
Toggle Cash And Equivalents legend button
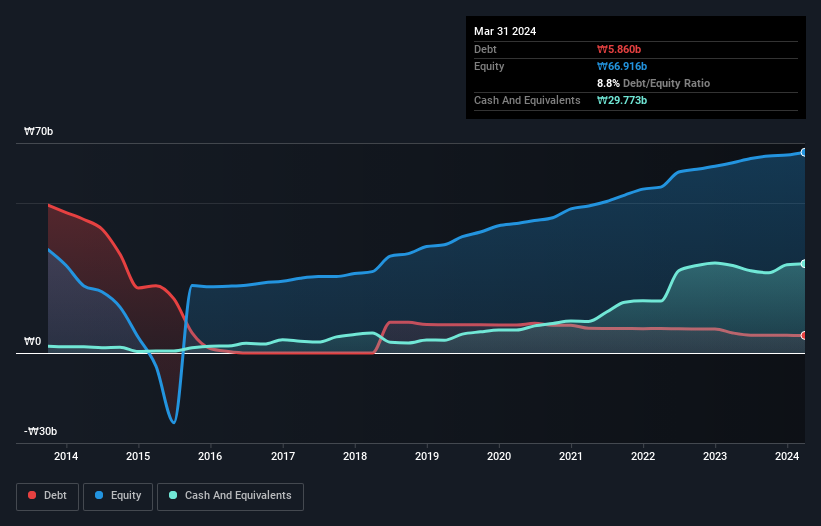[230, 496]
